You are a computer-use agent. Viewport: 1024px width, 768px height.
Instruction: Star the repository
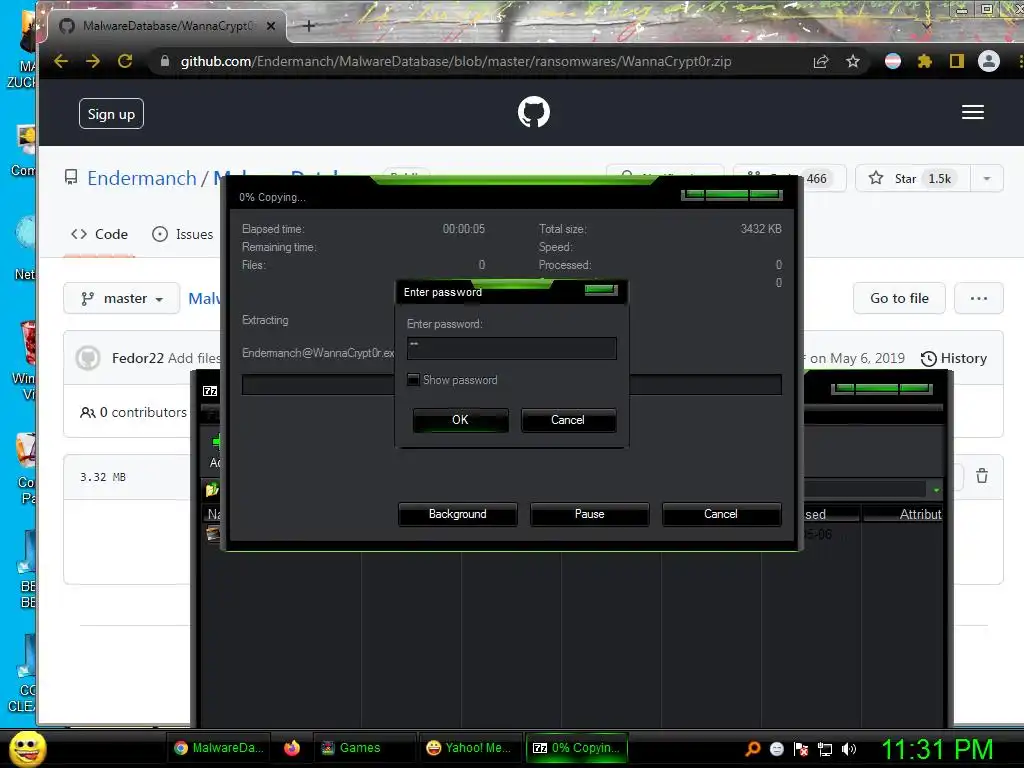[x=913, y=178]
